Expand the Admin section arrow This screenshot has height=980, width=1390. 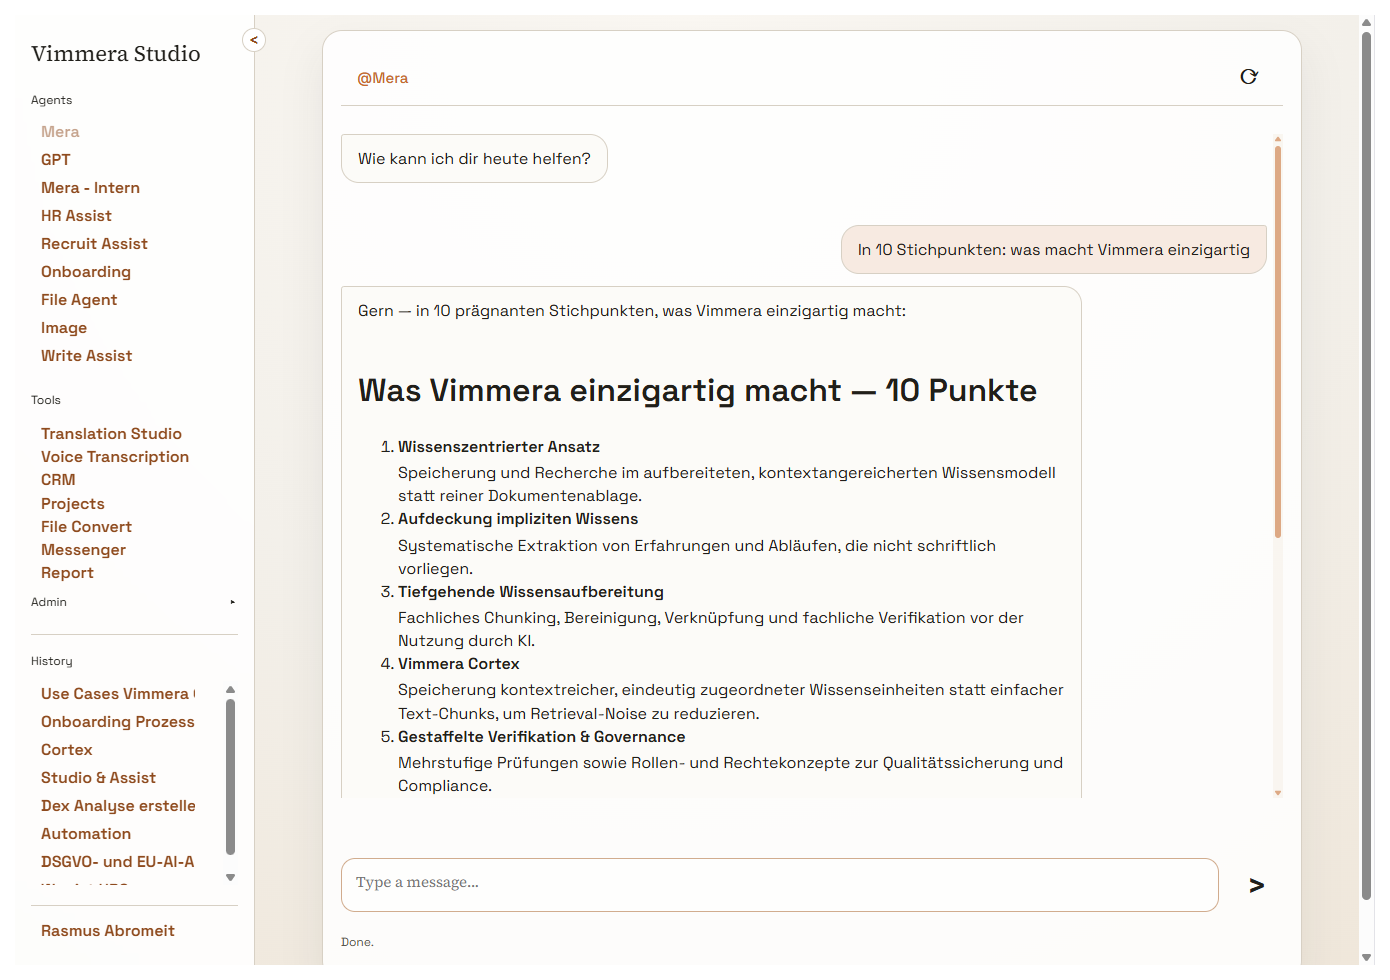point(232,602)
